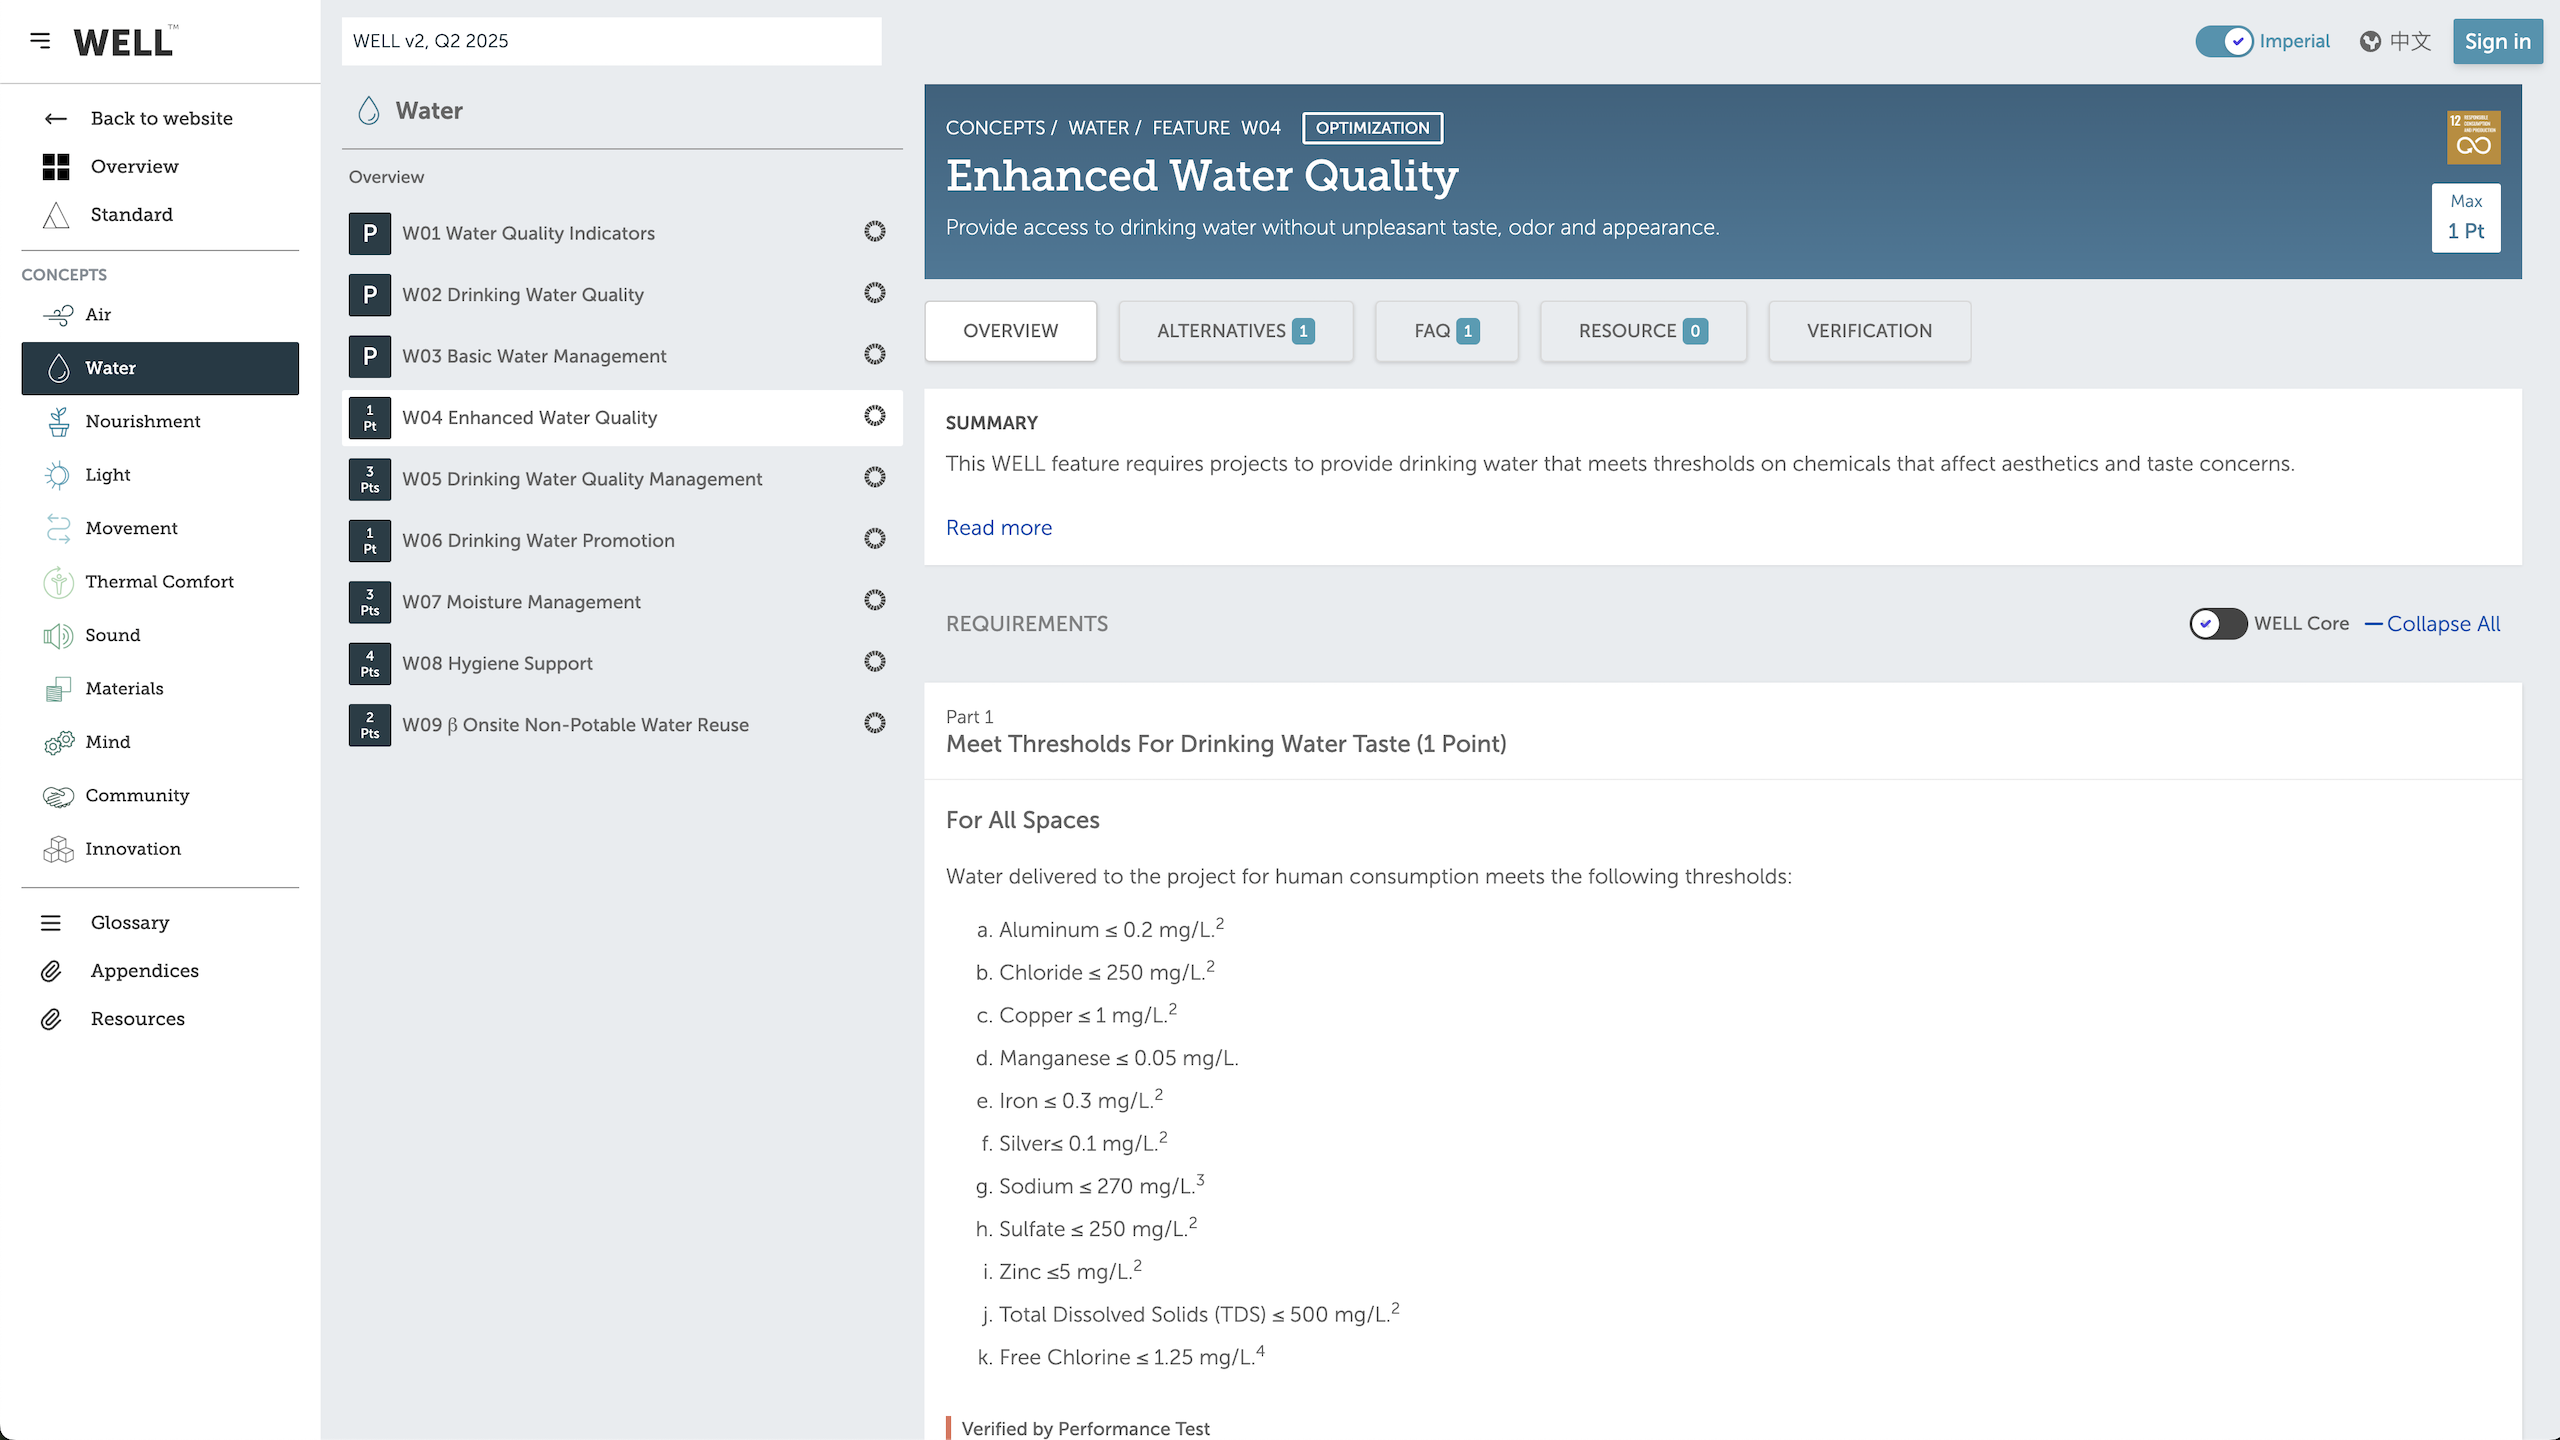Click the OPTIMIZATION badge
2560x1440 pixels.
1372,128
